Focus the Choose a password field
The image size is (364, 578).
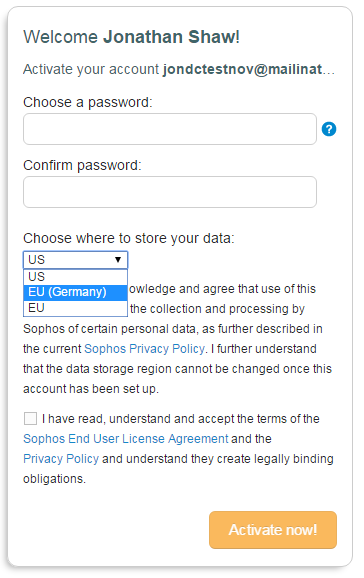coord(170,129)
